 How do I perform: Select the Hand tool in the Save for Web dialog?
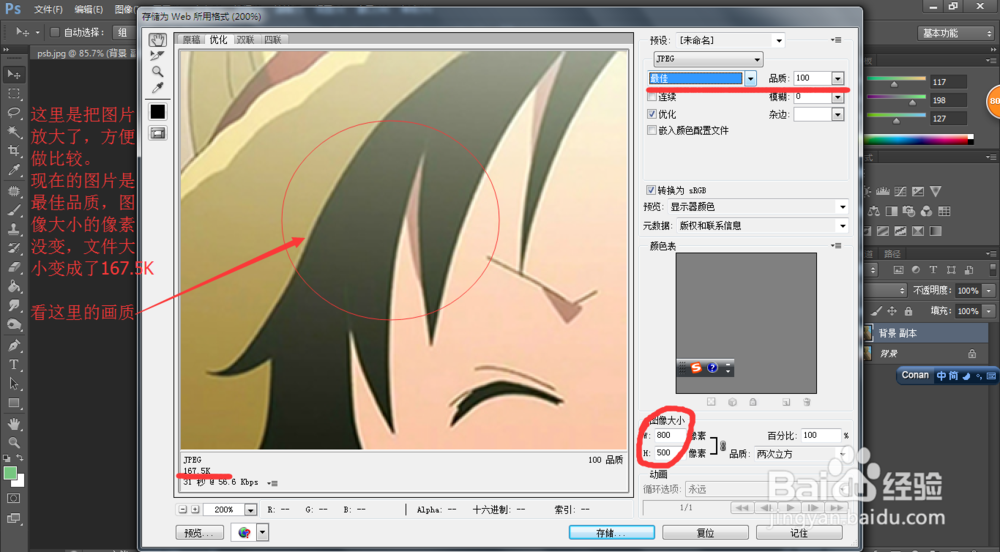click(158, 40)
